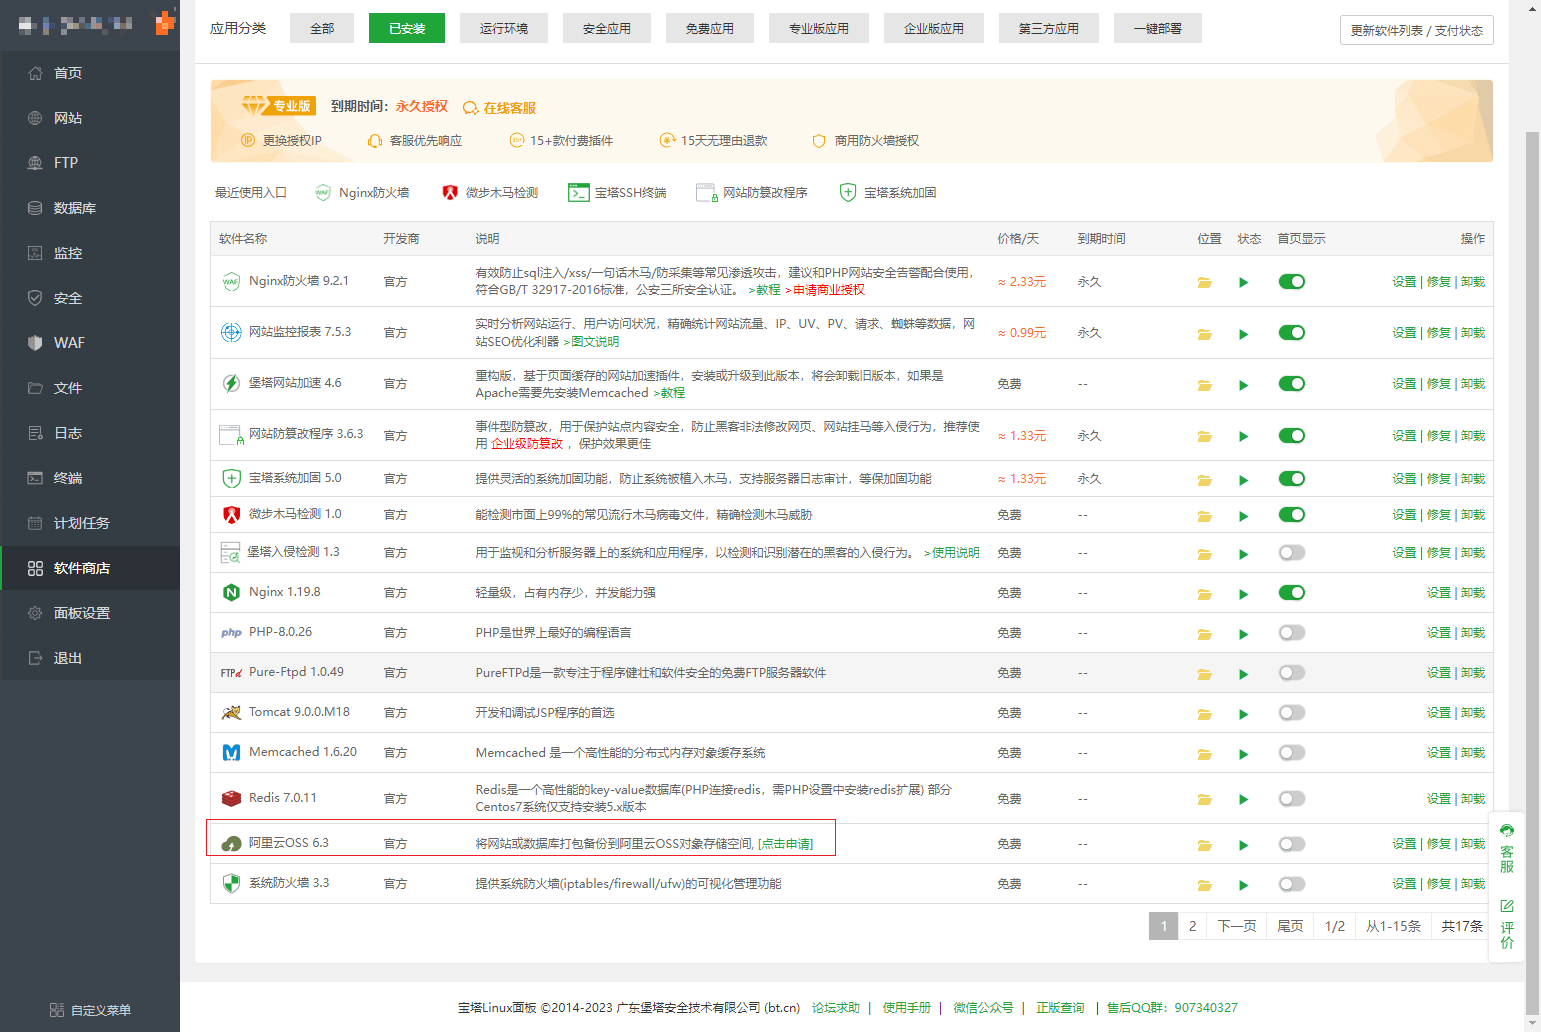Switch to the 全部 category tab
The image size is (1541, 1032).
(x=322, y=29)
